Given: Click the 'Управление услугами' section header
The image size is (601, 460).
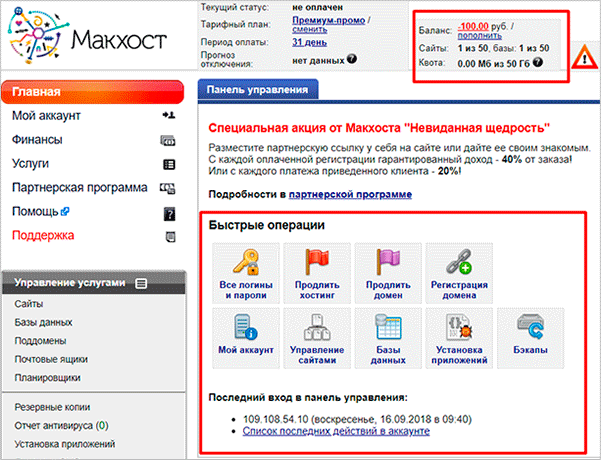Looking at the screenshot, I should 94,283.
